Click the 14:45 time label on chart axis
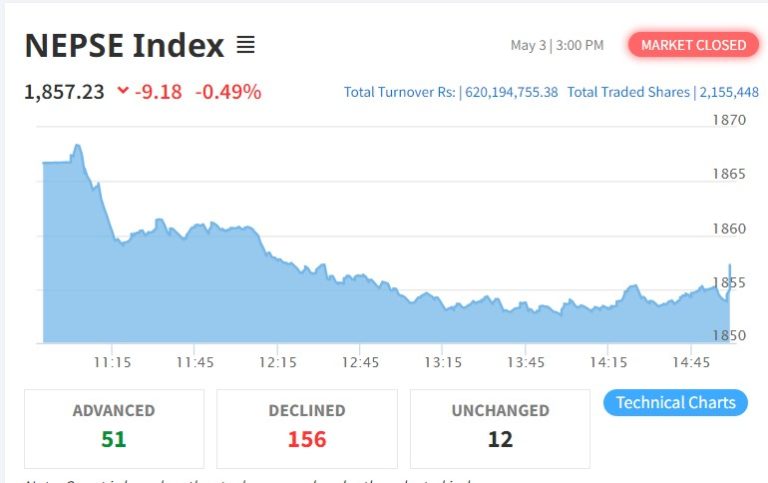The width and height of the screenshot is (768, 483). 693,362
